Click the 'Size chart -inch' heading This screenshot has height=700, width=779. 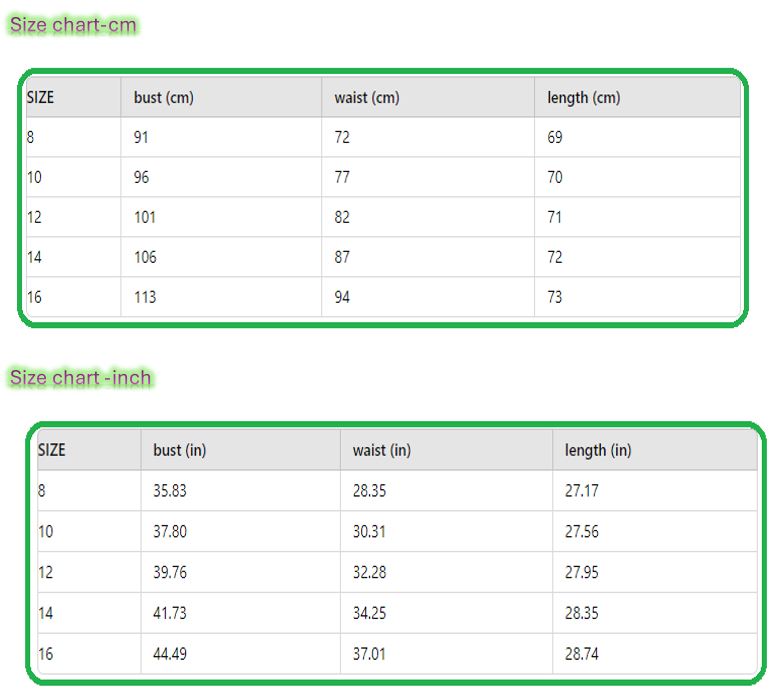coord(80,377)
